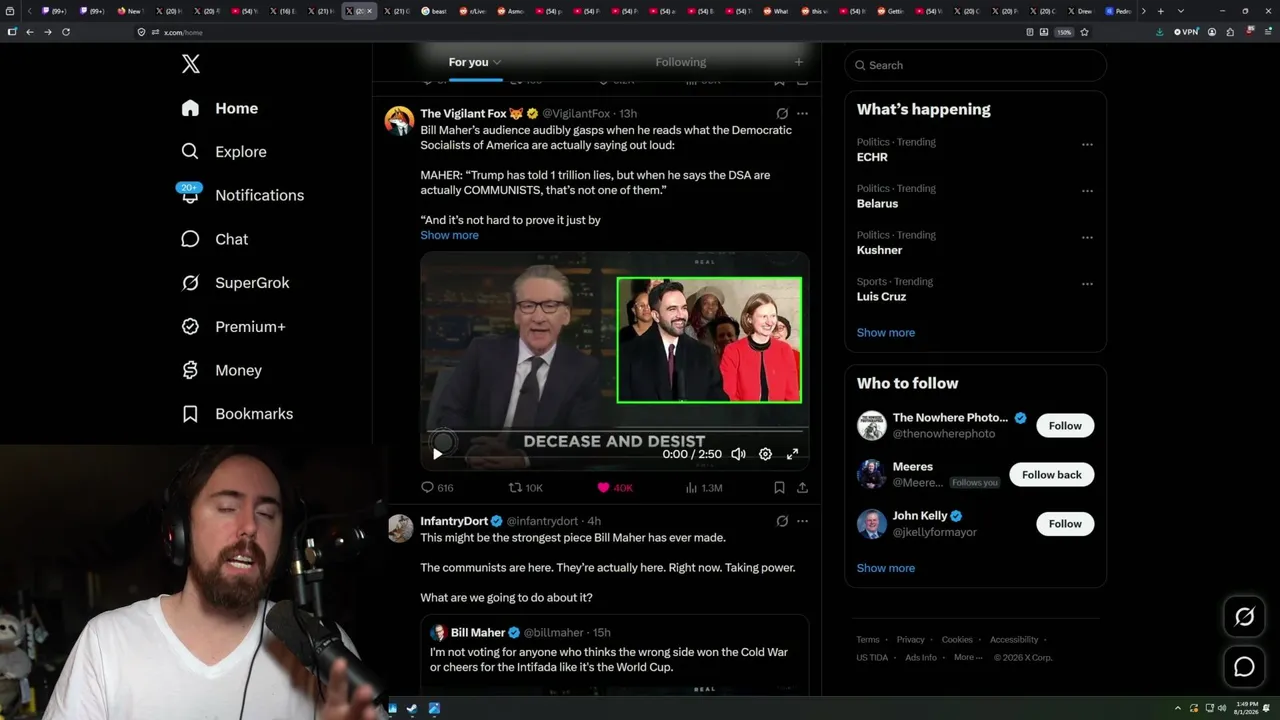The image size is (1280, 720).
Task: Open Notifications with the 20+ badge
Action: point(241,195)
